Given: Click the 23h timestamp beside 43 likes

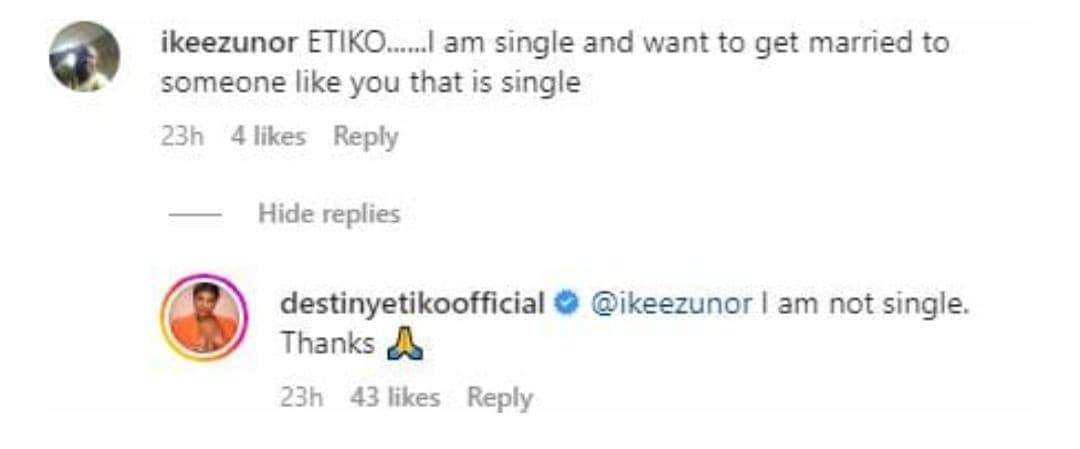Looking at the screenshot, I should click(x=302, y=398).
